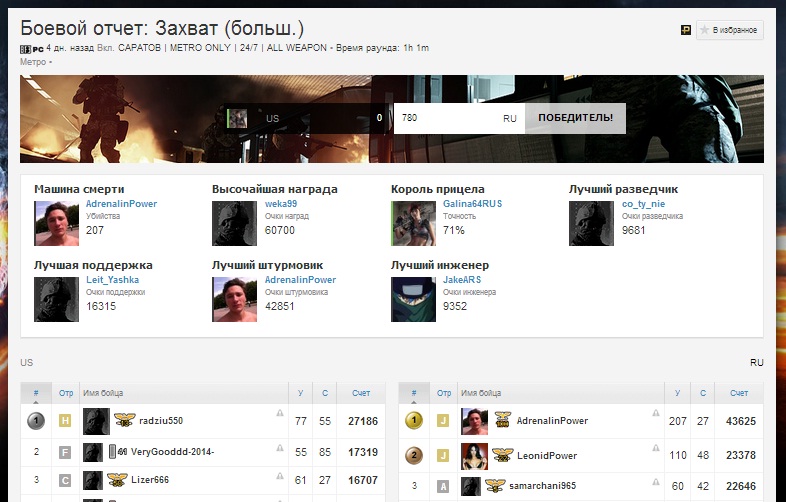This screenshot has width=786, height=502.
Task: Sort US table by С deaths column
Action: pyautogui.click(x=325, y=394)
